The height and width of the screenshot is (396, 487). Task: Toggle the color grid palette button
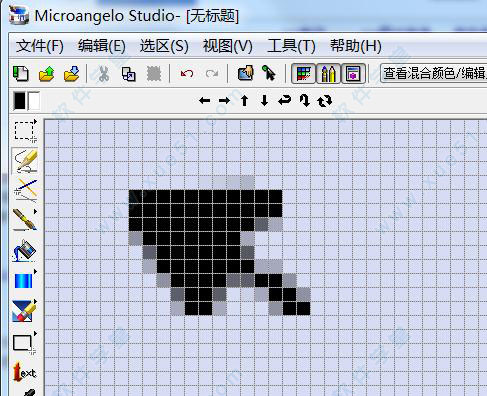point(303,74)
